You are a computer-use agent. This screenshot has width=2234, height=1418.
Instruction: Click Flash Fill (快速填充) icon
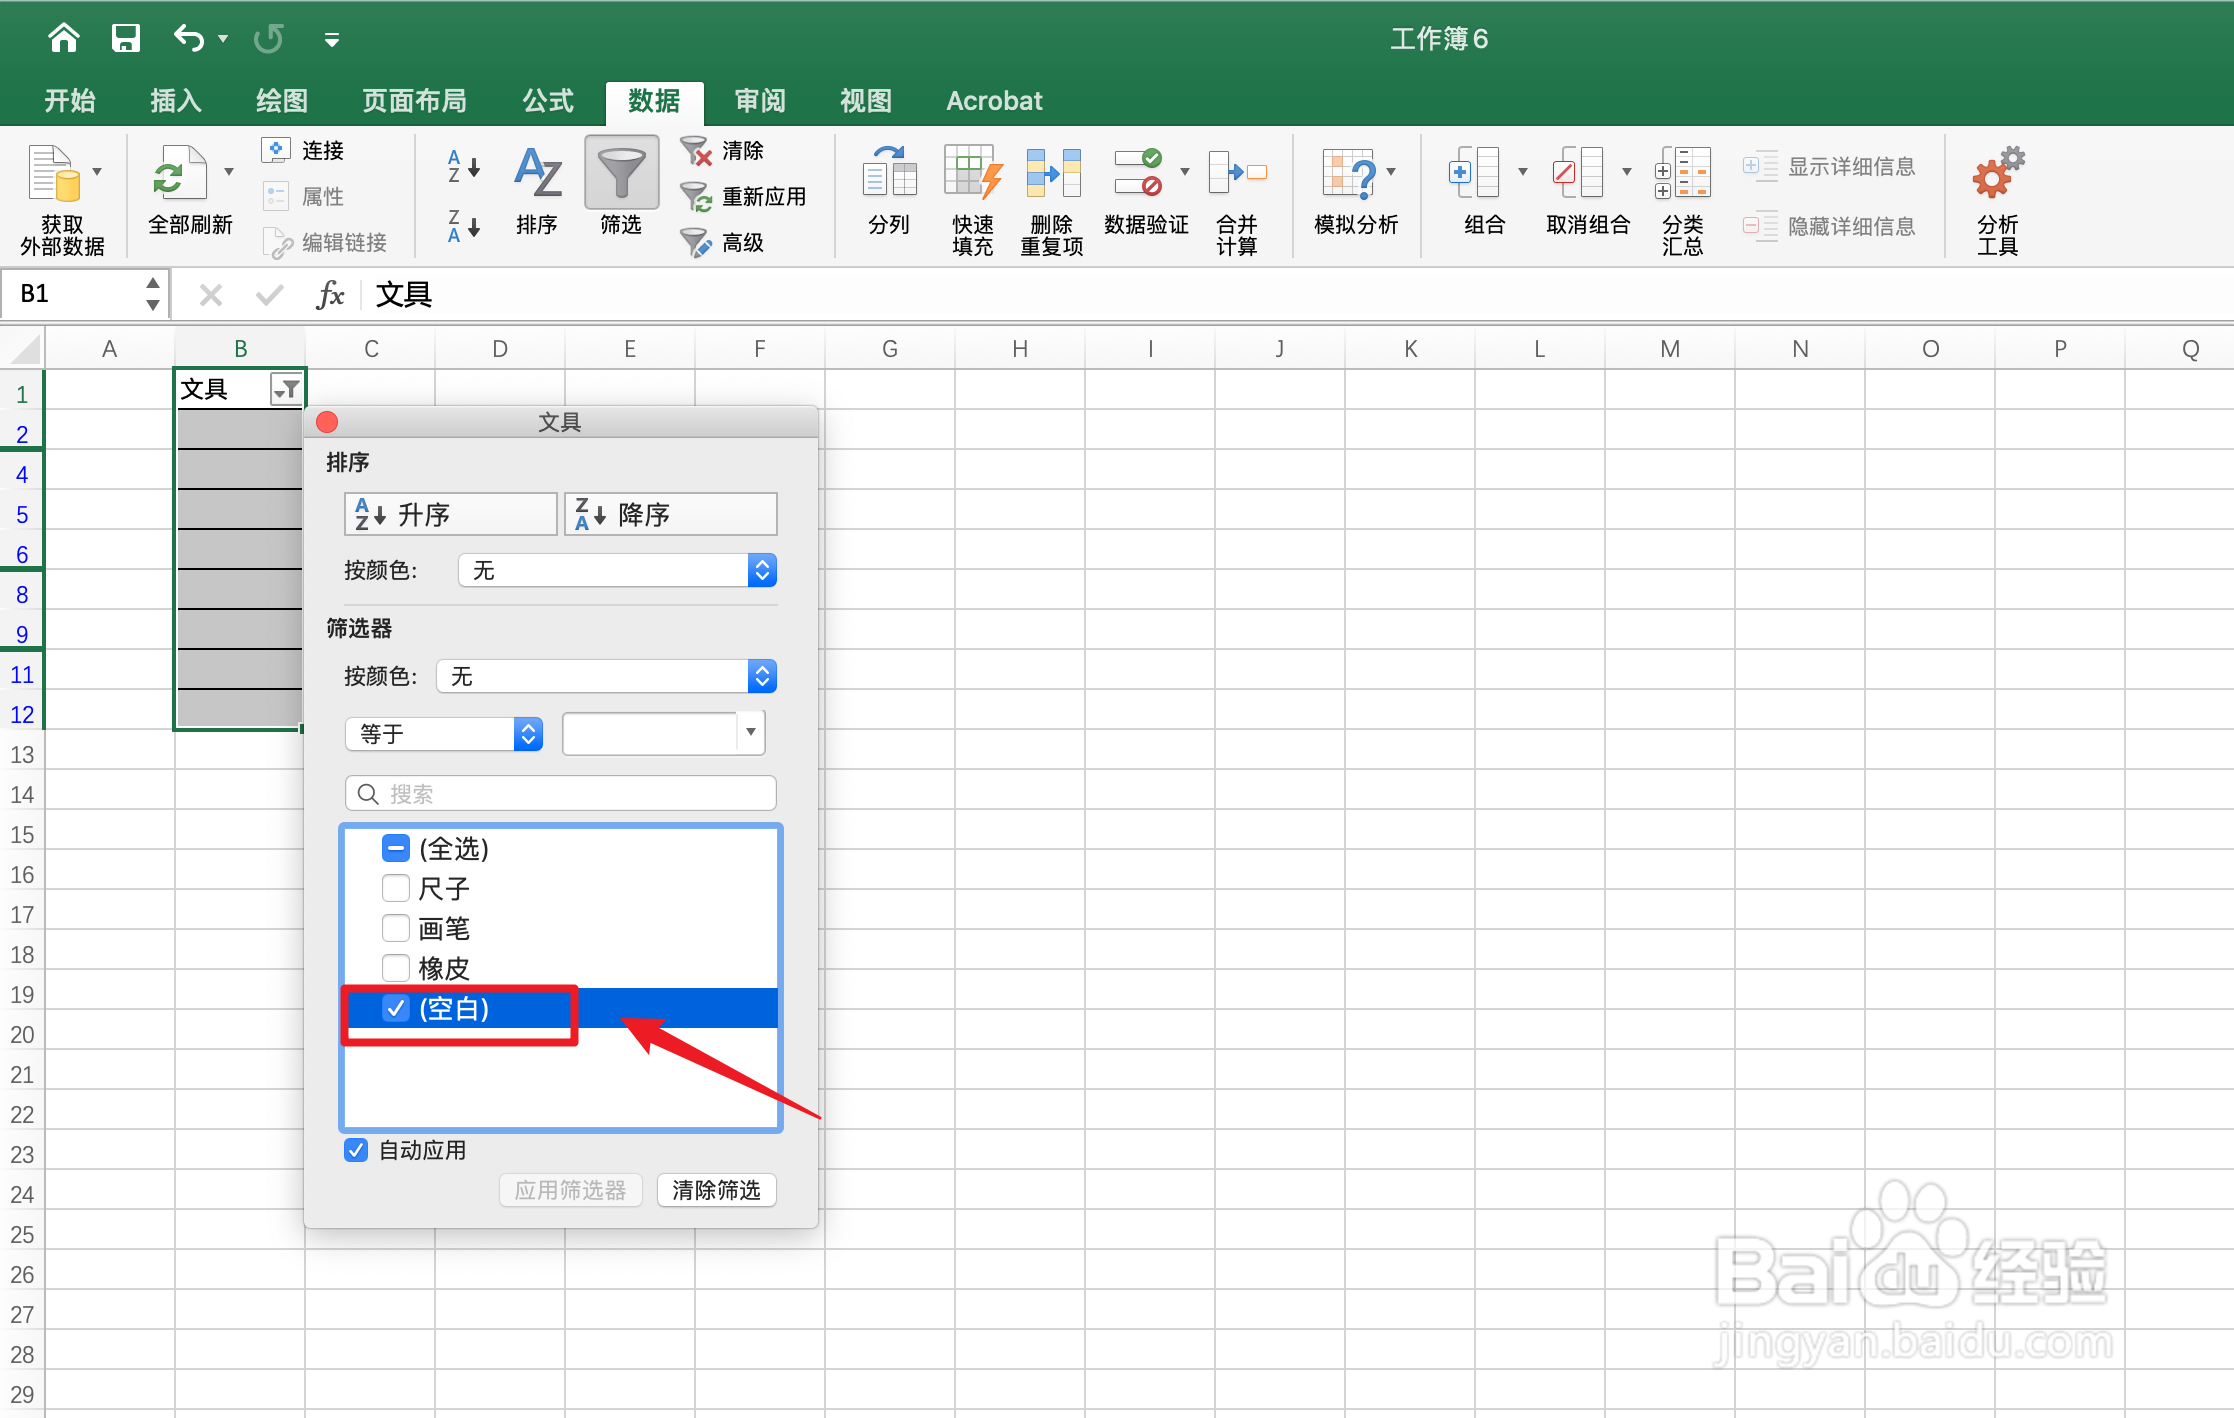[972, 174]
